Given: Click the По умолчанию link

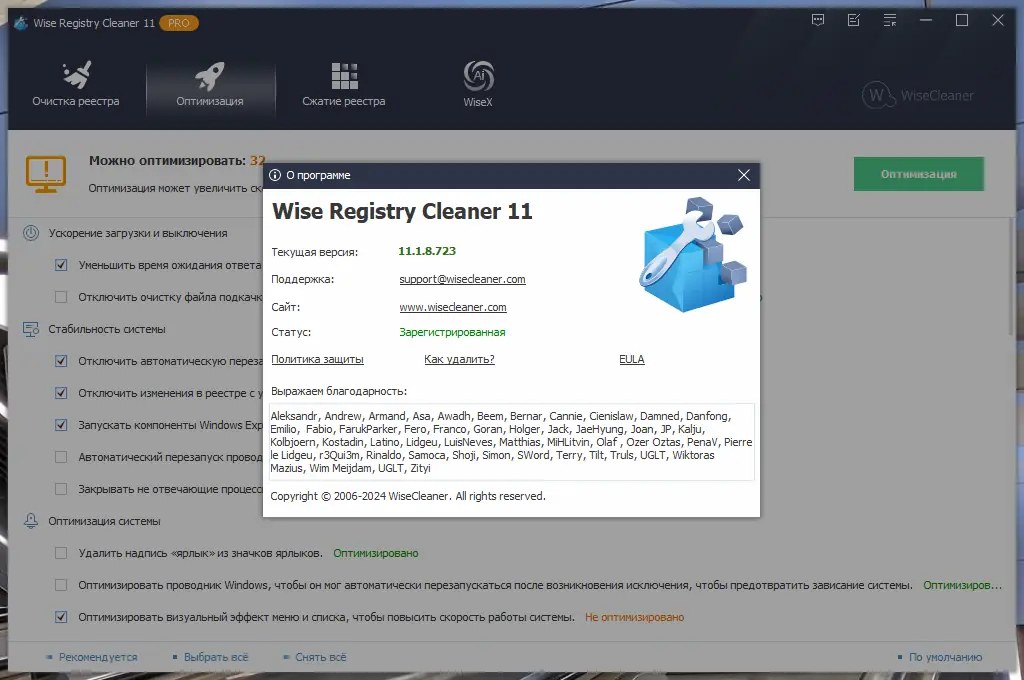Looking at the screenshot, I should click(946, 657).
